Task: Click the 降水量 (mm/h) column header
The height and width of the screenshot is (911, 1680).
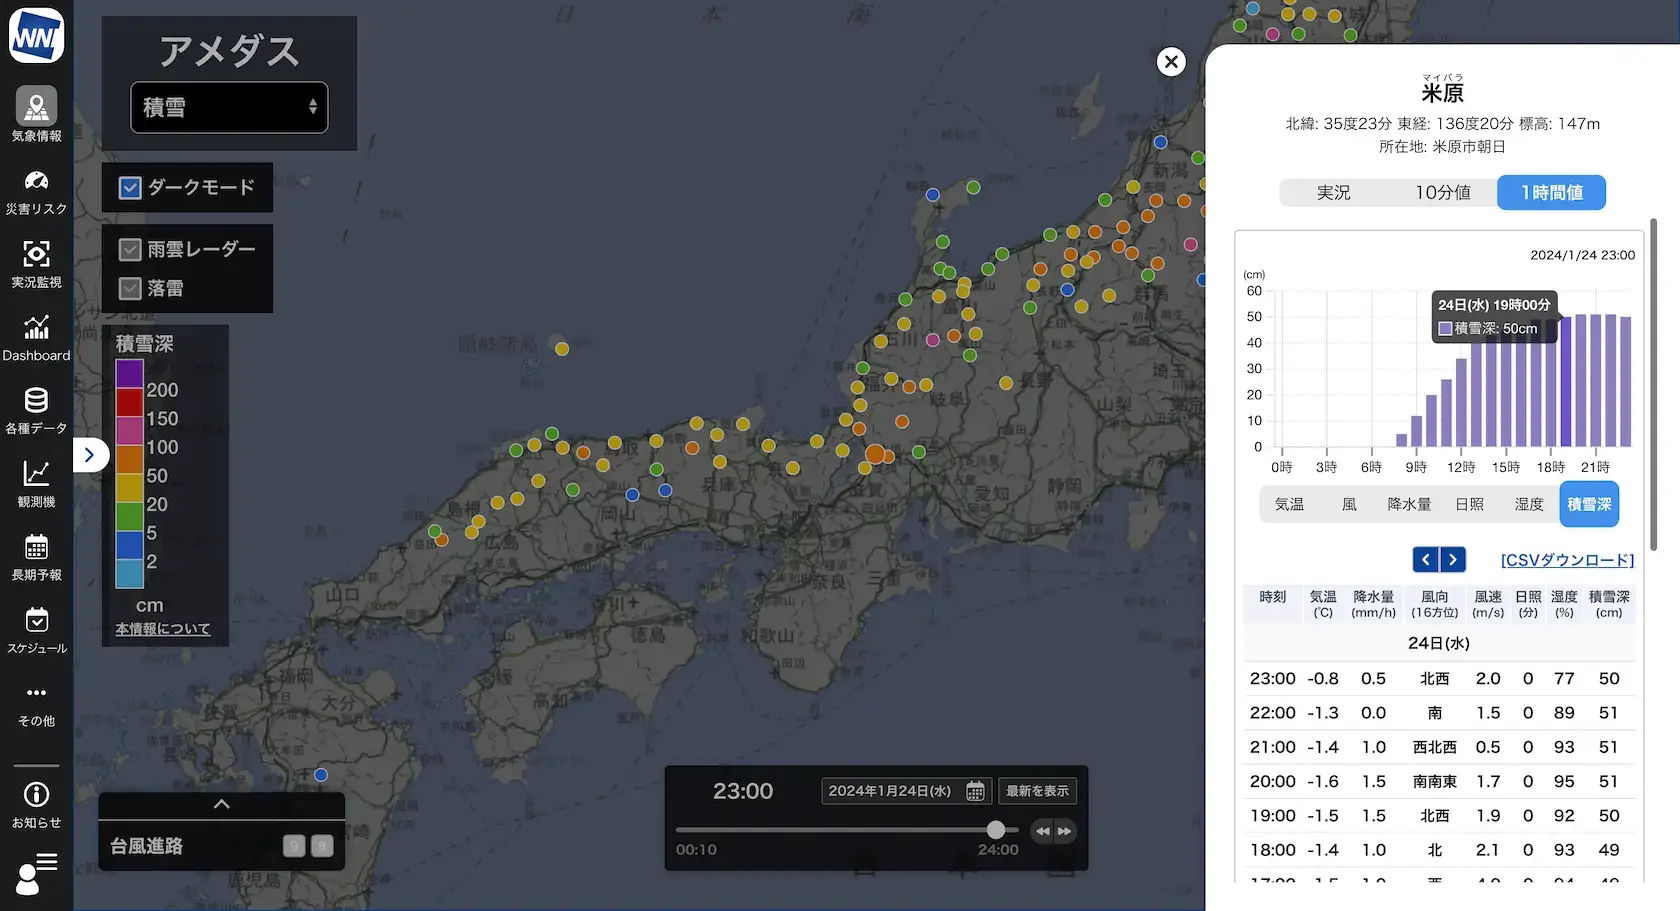Action: (x=1373, y=604)
